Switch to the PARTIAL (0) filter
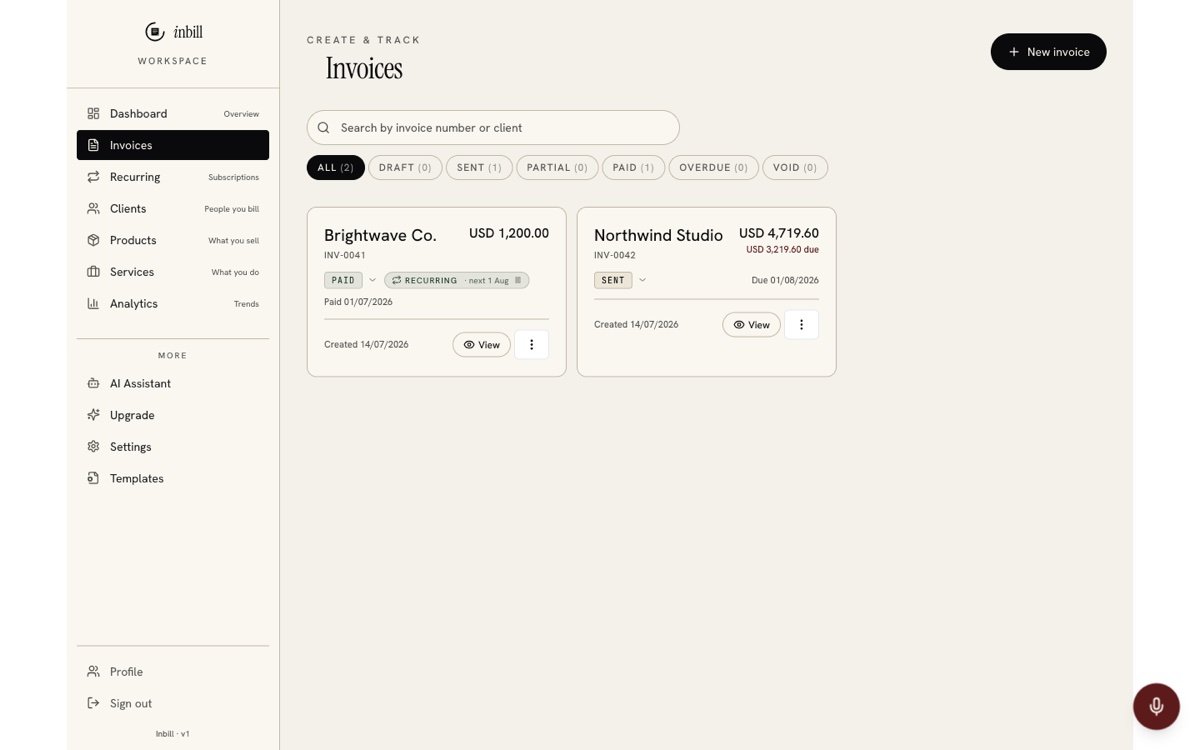Image resolution: width=1200 pixels, height=750 pixels. [557, 168]
